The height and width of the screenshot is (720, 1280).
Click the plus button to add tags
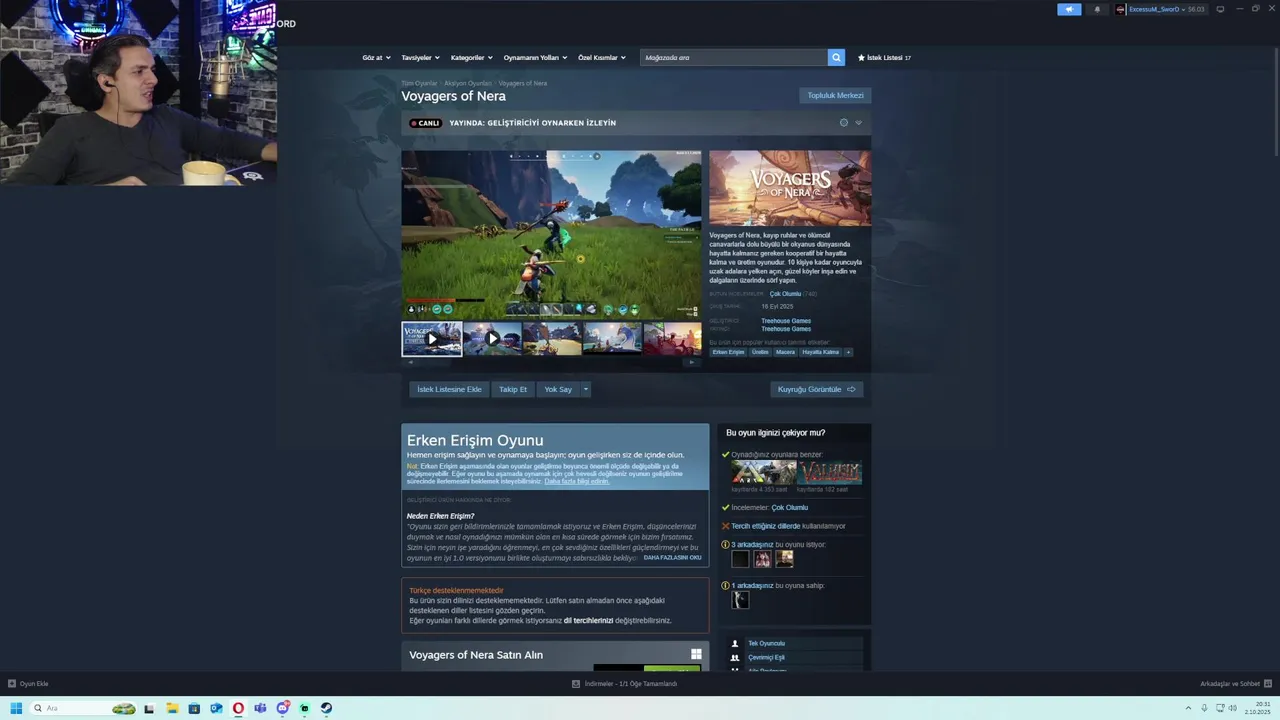tap(848, 352)
